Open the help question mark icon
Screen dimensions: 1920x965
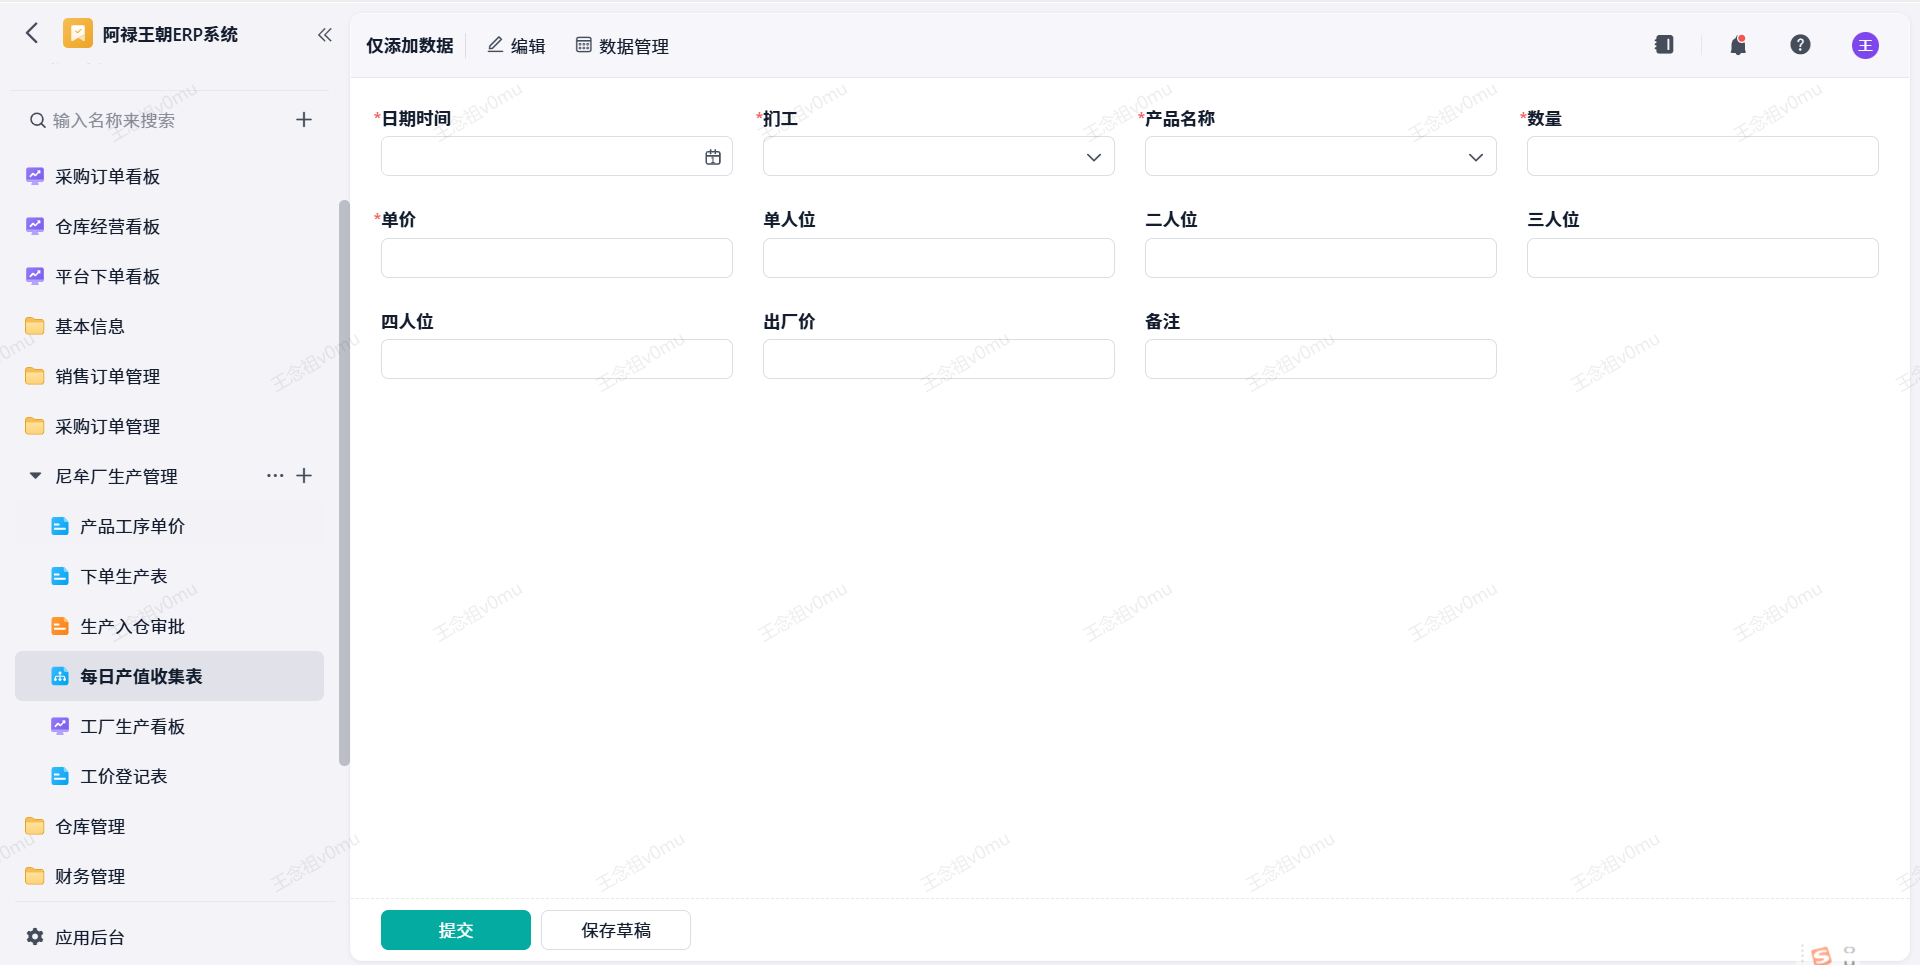(x=1800, y=45)
